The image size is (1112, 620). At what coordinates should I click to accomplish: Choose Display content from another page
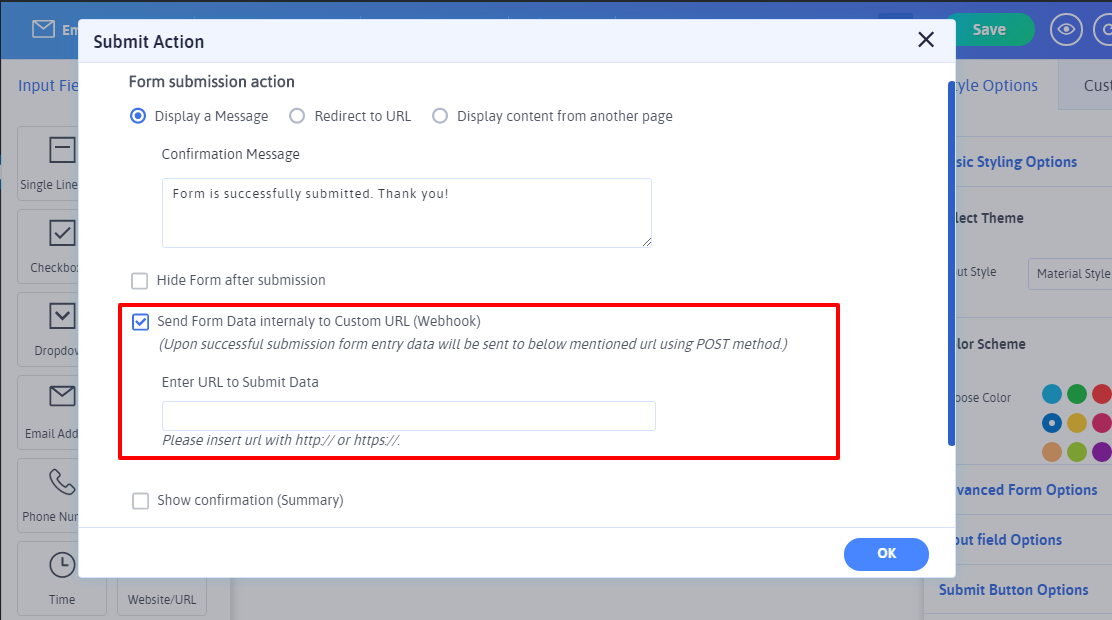tap(440, 116)
